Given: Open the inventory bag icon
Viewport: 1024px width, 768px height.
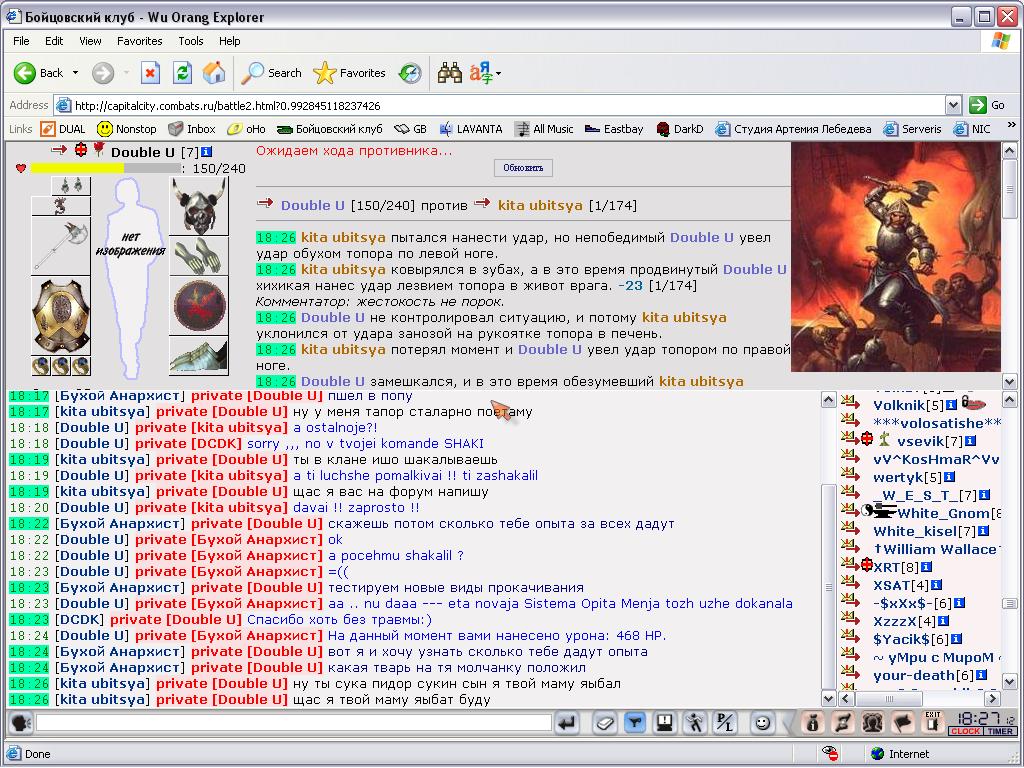Looking at the screenshot, I should (x=813, y=723).
